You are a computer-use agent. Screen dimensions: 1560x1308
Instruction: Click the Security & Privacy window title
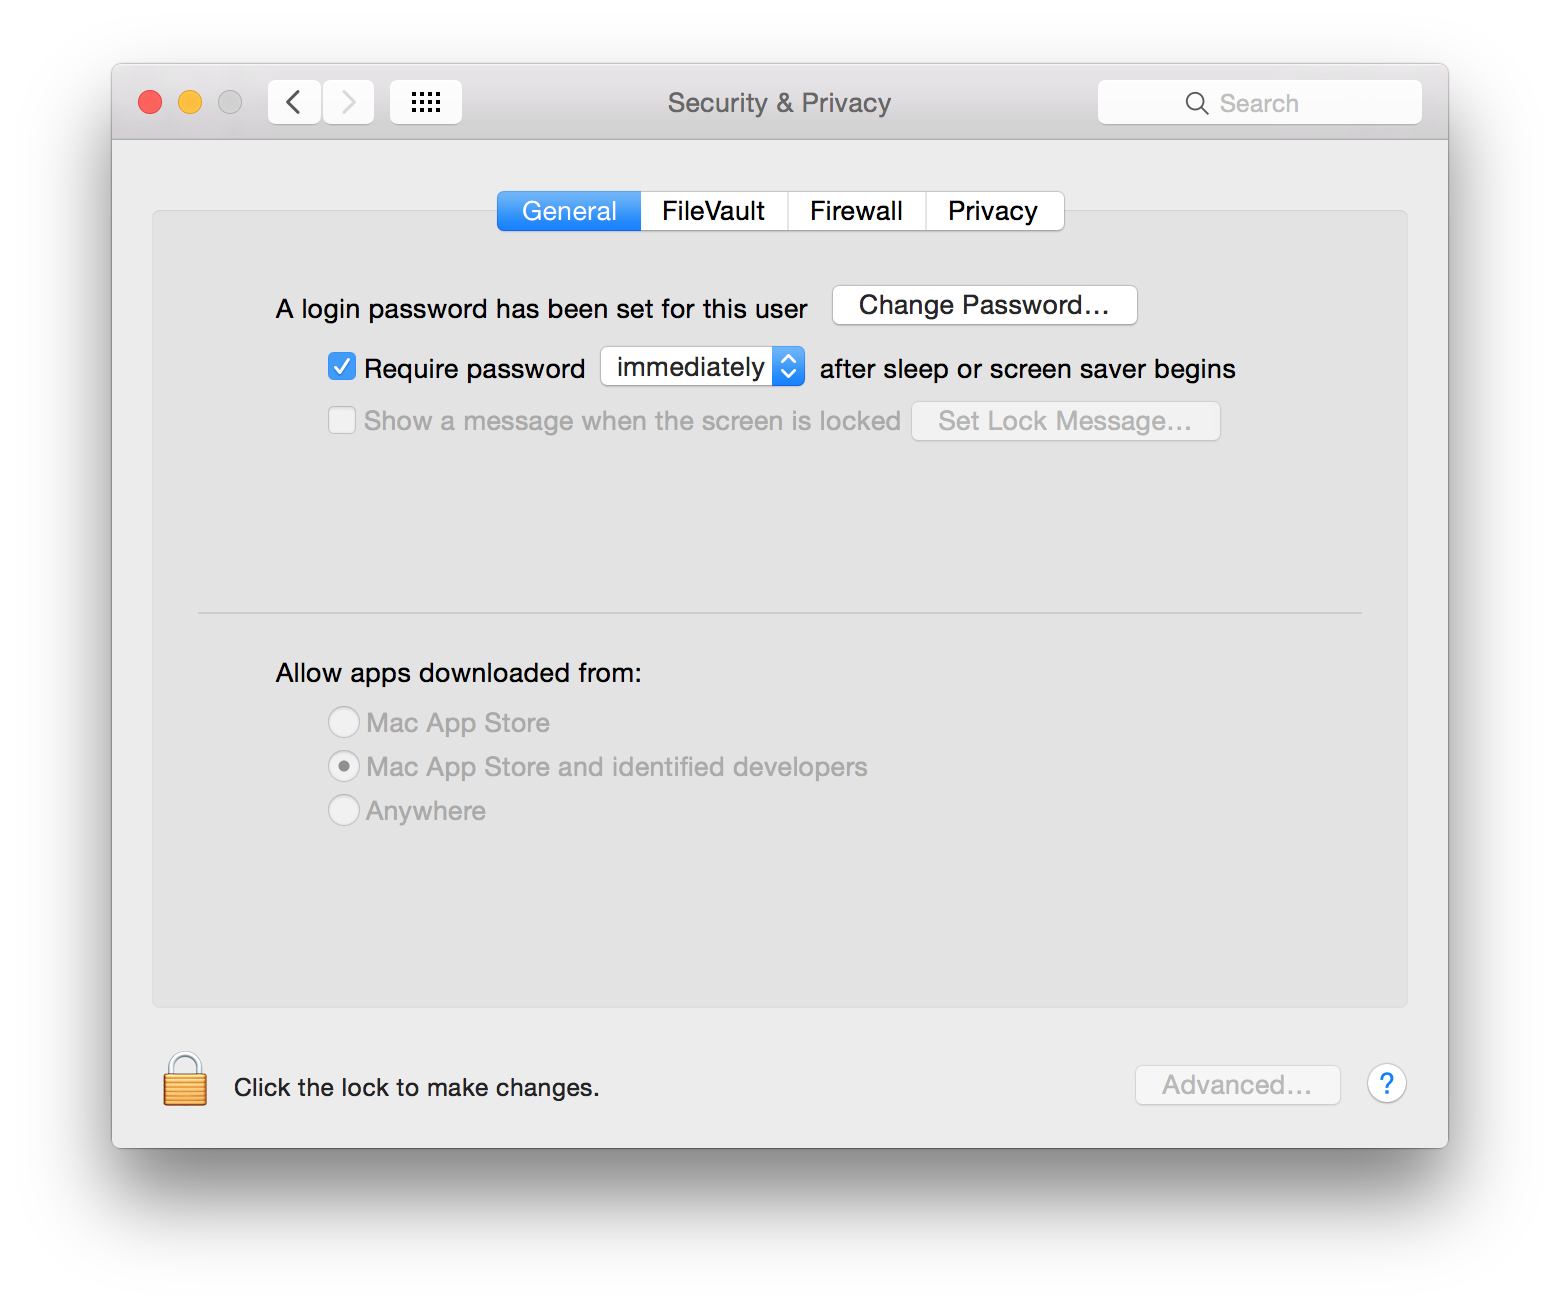point(780,103)
